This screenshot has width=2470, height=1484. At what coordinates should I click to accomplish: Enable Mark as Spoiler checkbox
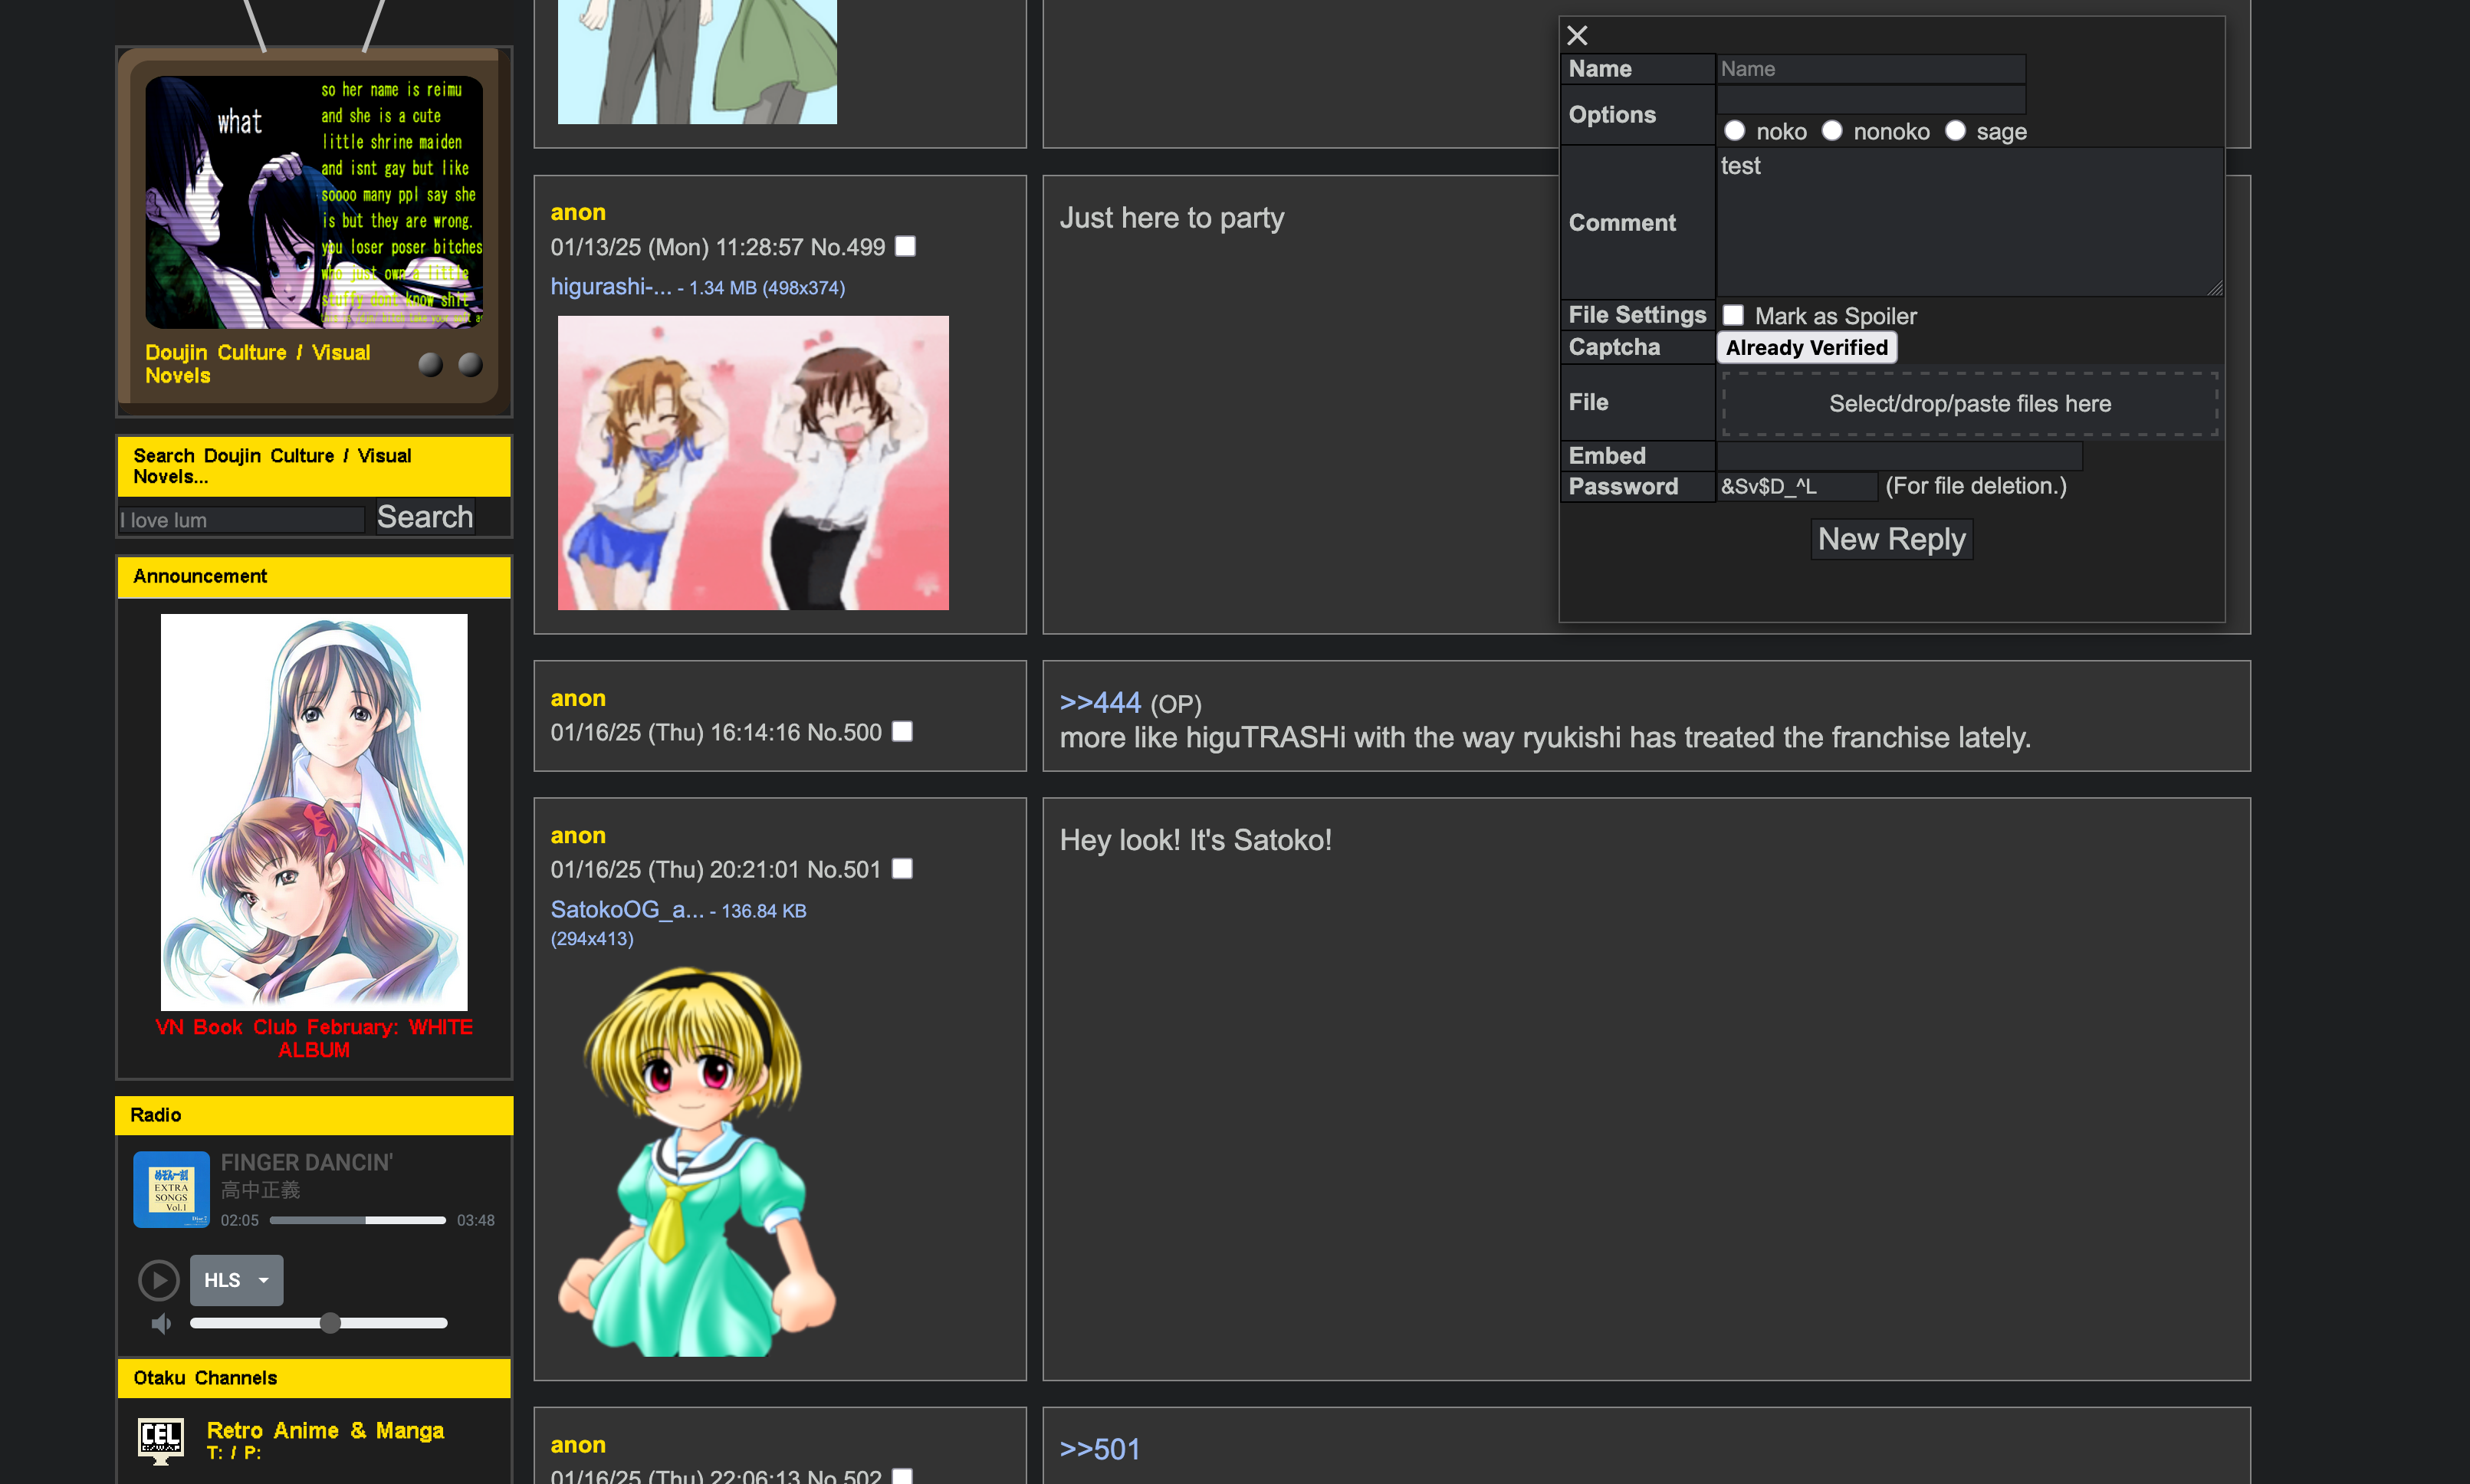(1733, 315)
